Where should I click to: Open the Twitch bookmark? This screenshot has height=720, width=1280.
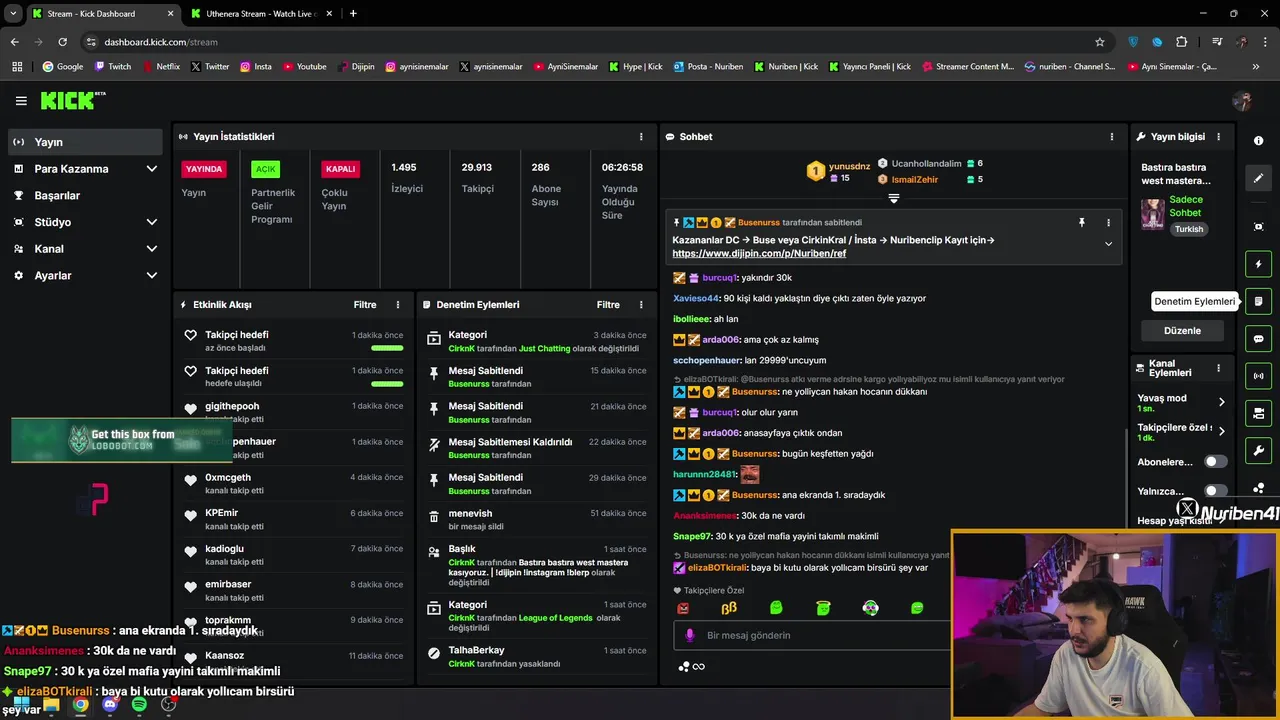[x=113, y=67]
